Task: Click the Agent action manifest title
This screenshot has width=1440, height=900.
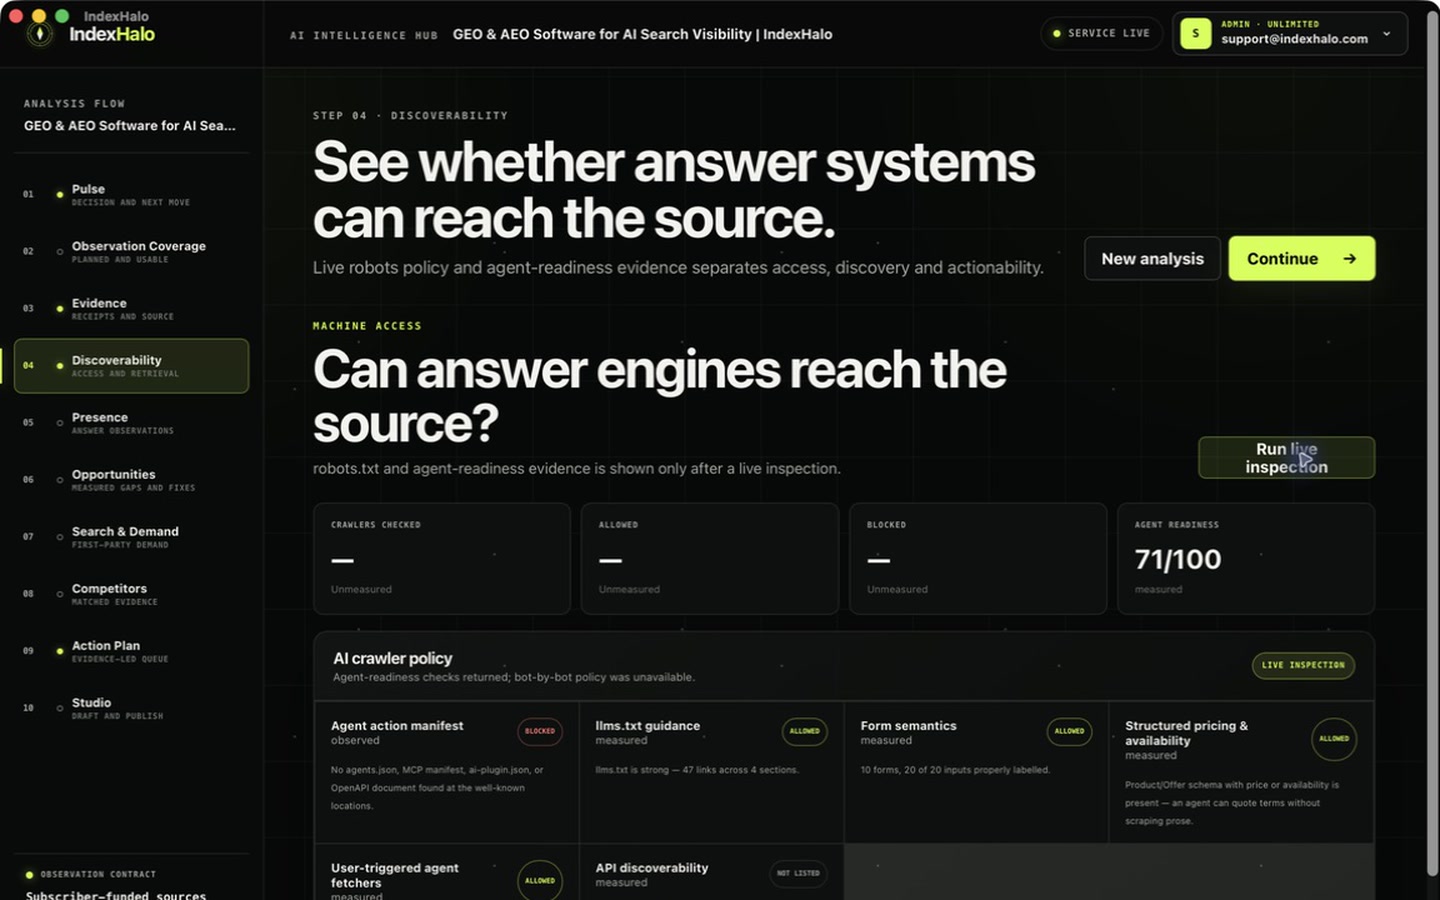Action: click(397, 726)
